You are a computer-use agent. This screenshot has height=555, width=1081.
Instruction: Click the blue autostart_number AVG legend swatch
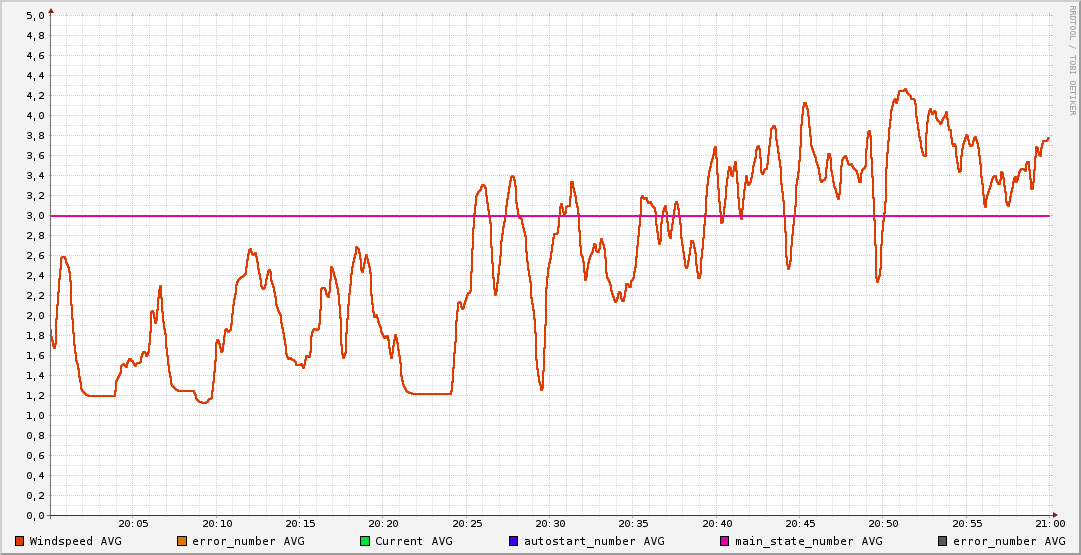514,542
